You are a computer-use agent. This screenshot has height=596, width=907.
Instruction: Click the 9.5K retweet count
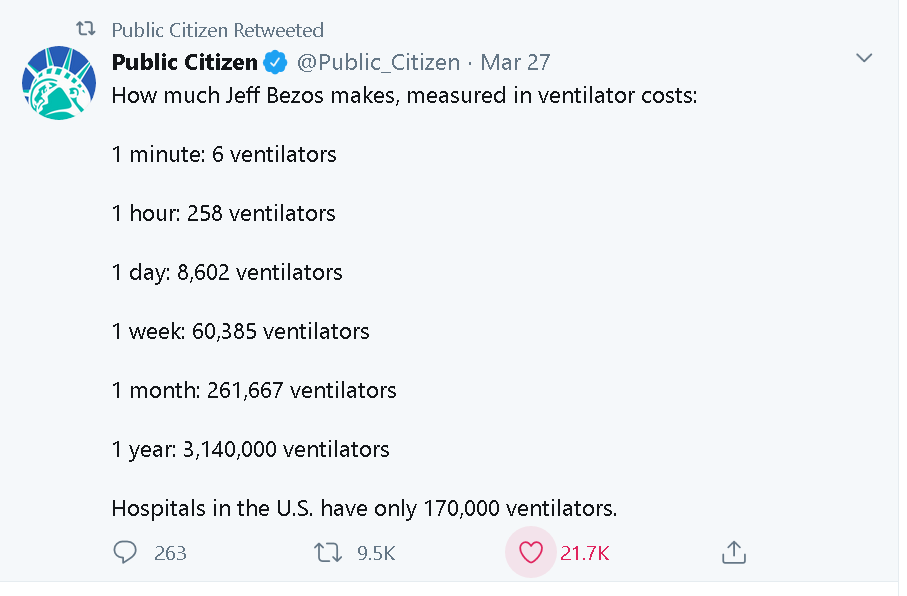376,553
